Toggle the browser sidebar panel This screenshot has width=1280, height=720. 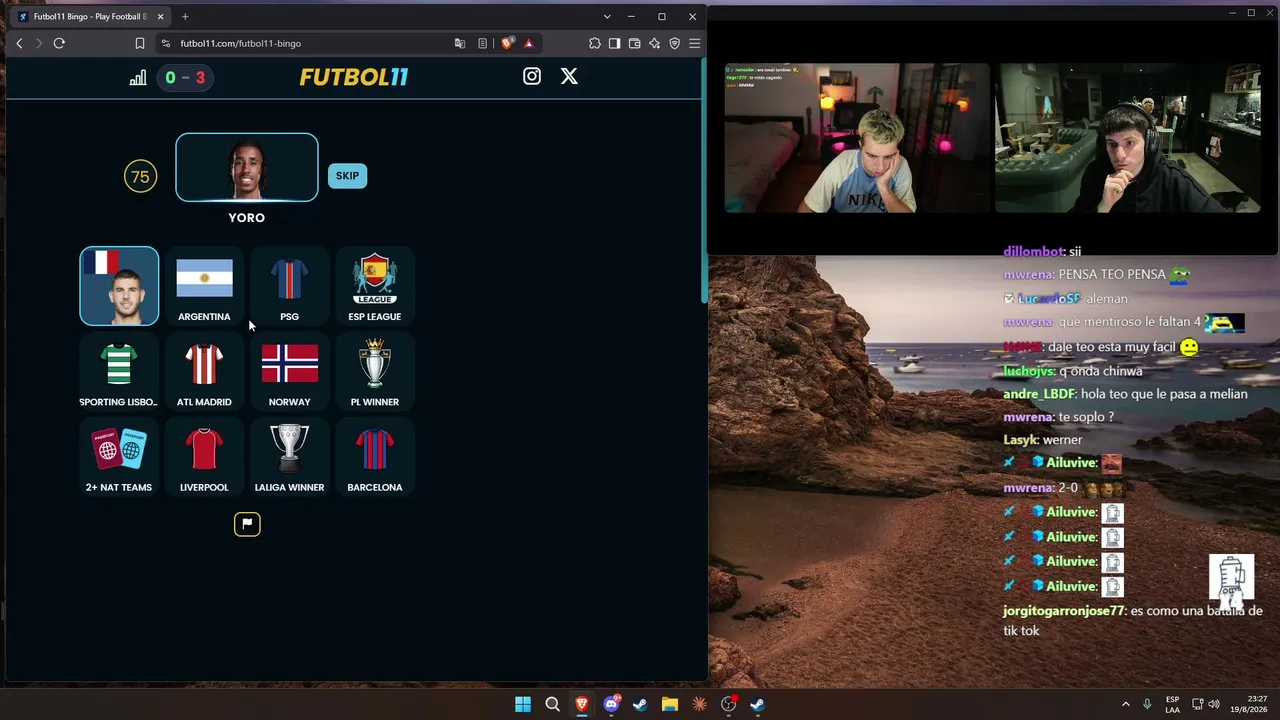click(615, 43)
